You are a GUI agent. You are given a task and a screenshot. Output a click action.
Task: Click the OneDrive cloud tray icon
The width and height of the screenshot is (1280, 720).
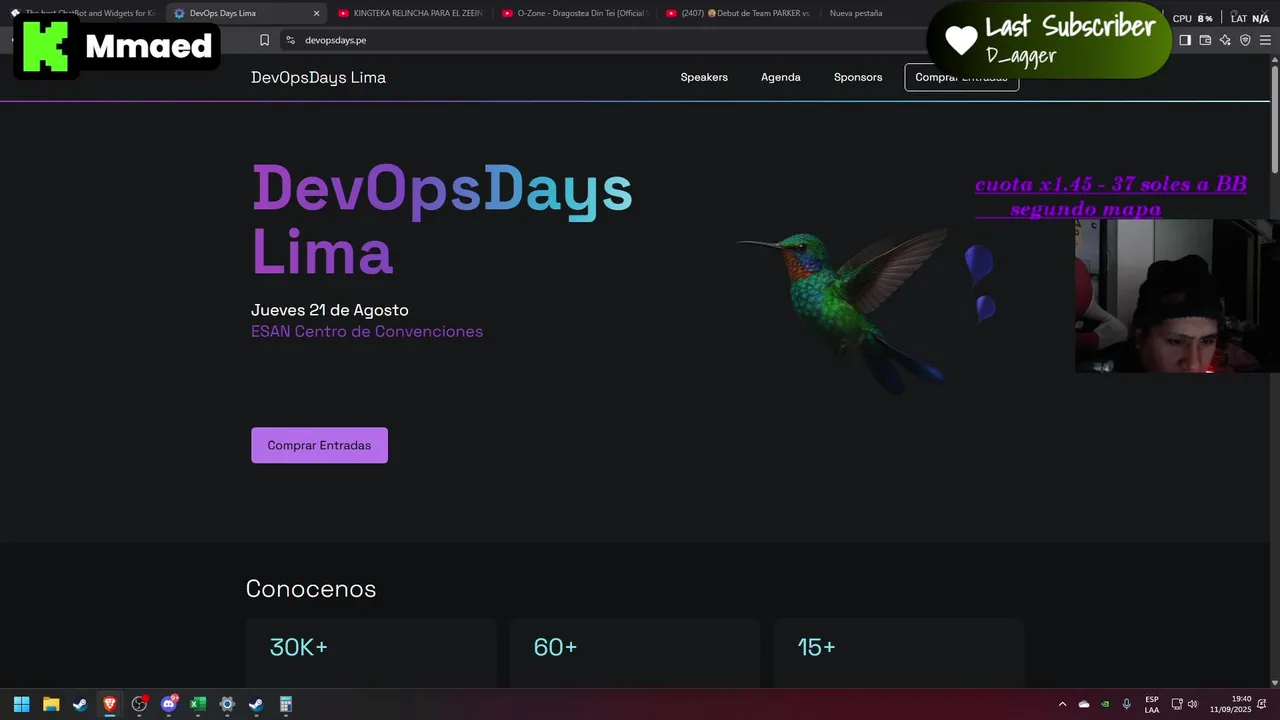(1084, 704)
